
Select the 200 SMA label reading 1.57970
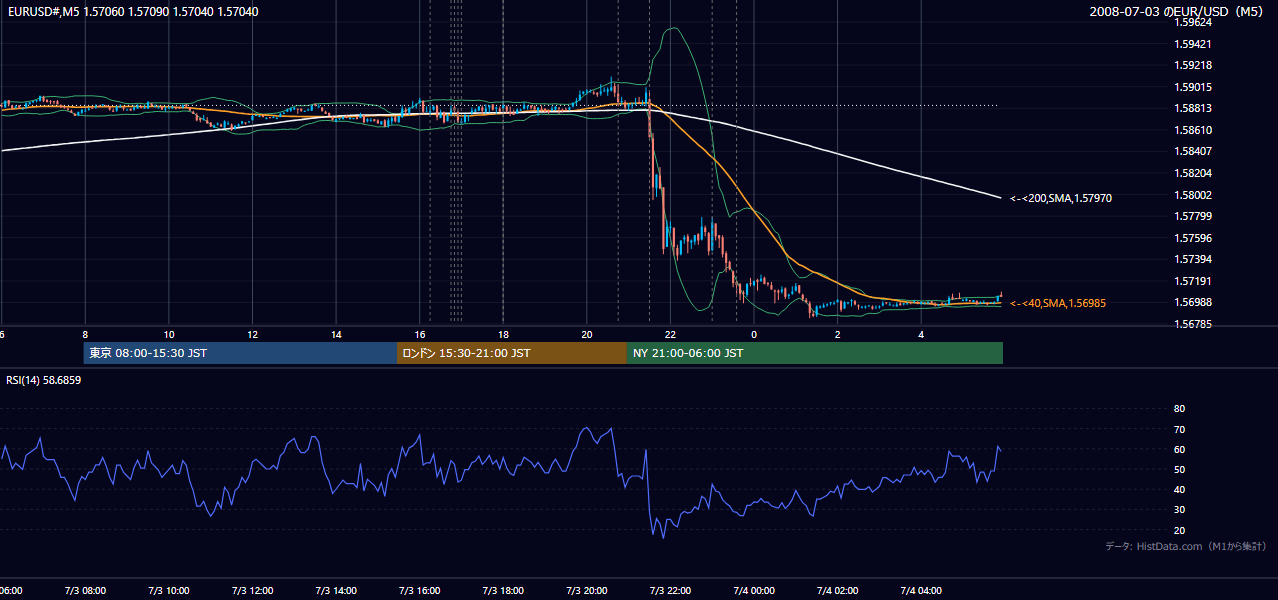1061,198
